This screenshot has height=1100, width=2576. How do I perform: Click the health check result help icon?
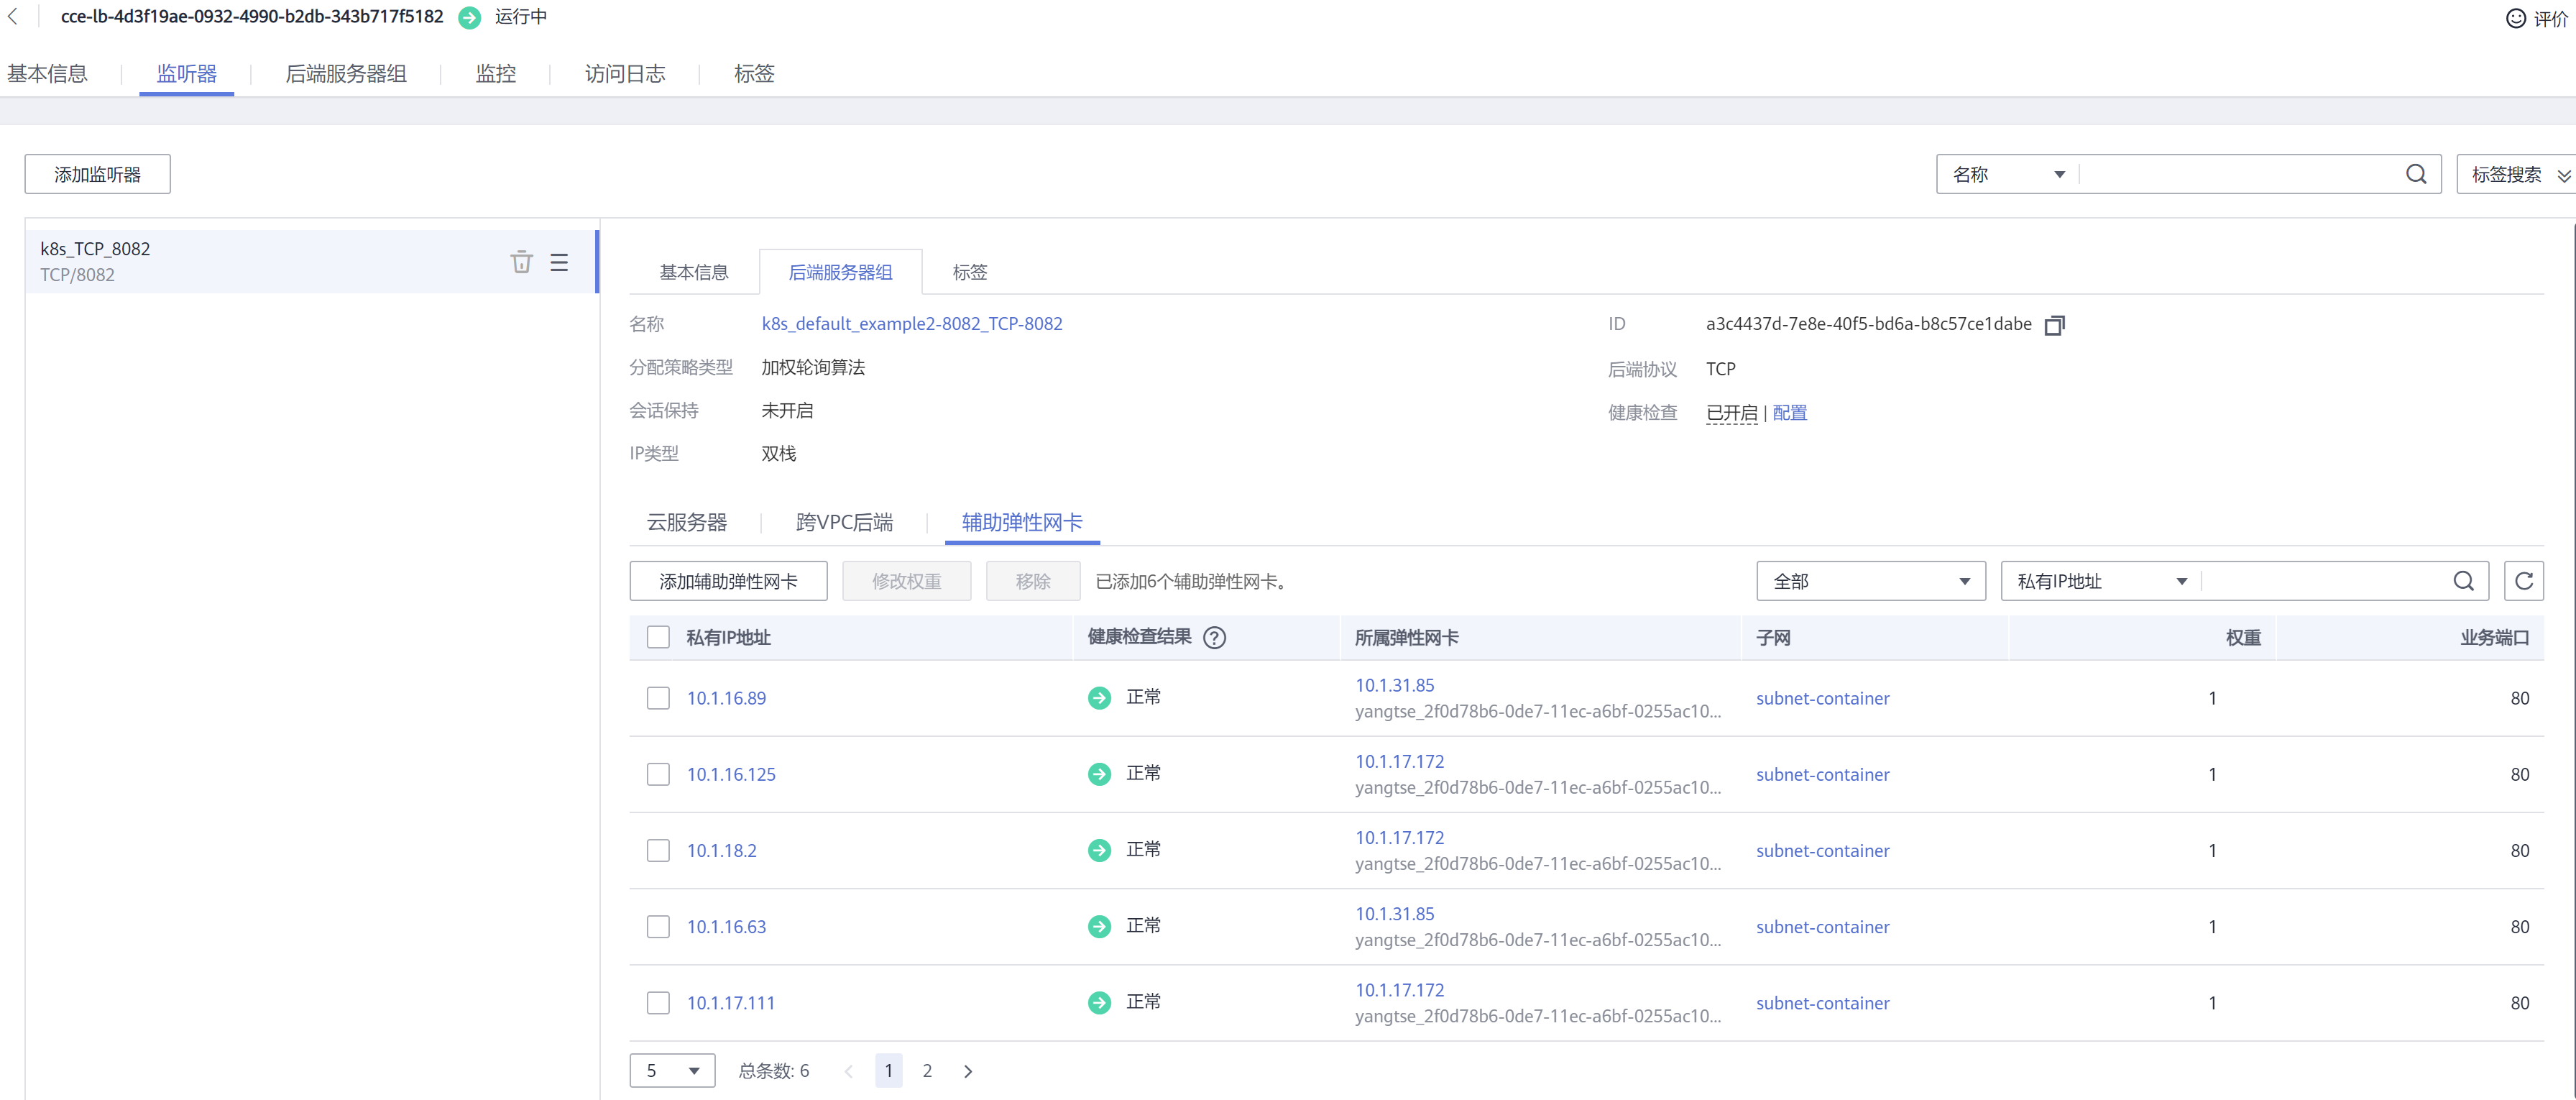click(x=1214, y=638)
